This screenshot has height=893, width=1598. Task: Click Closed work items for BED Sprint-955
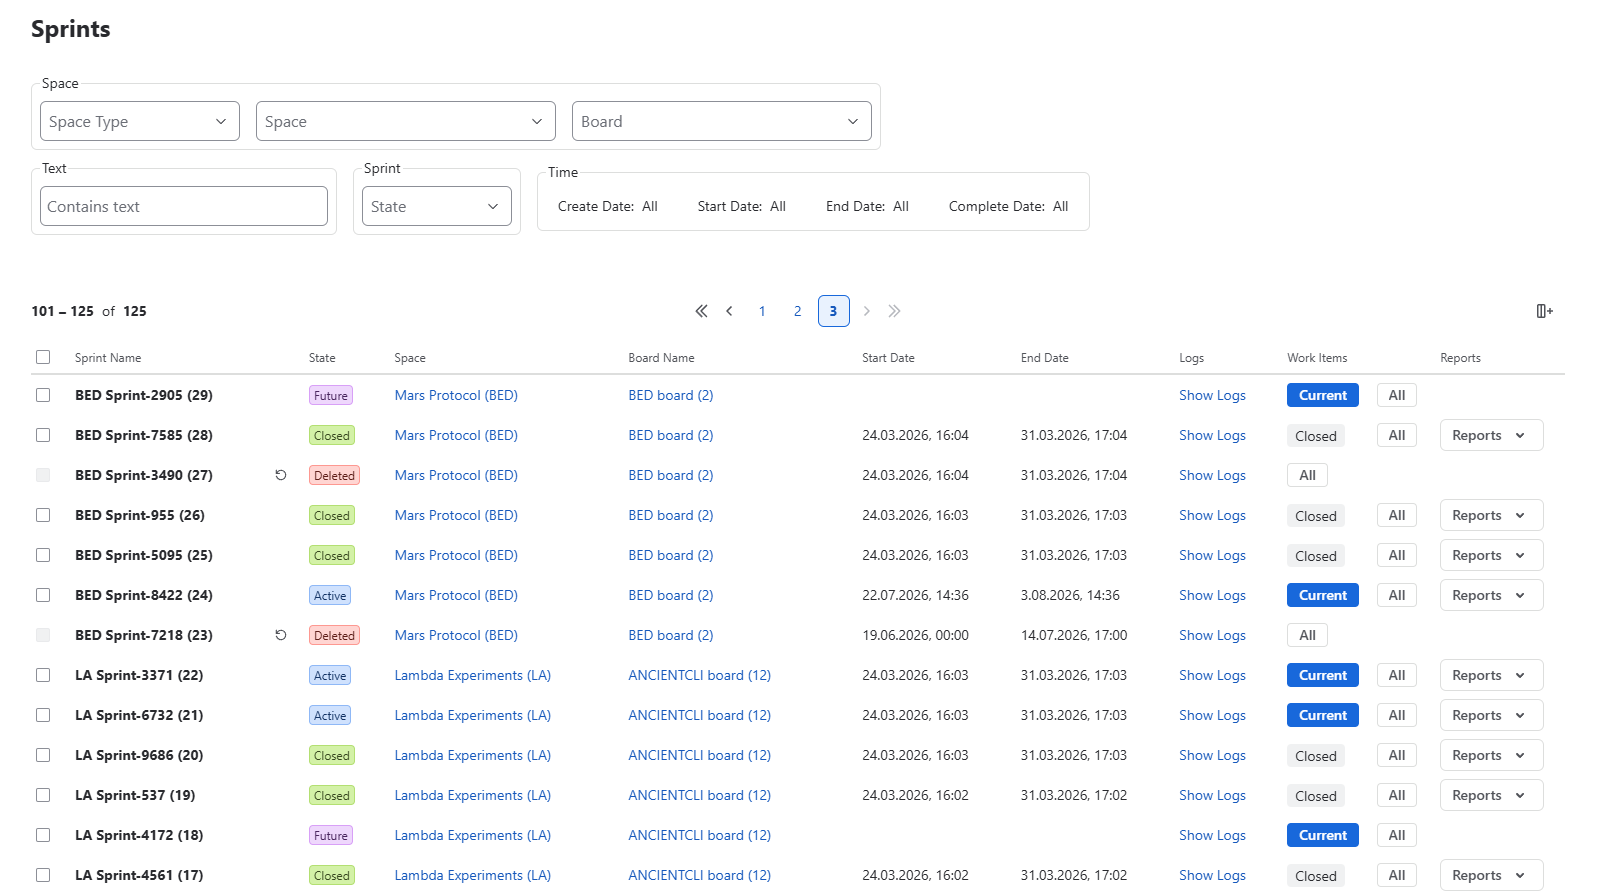click(1316, 516)
